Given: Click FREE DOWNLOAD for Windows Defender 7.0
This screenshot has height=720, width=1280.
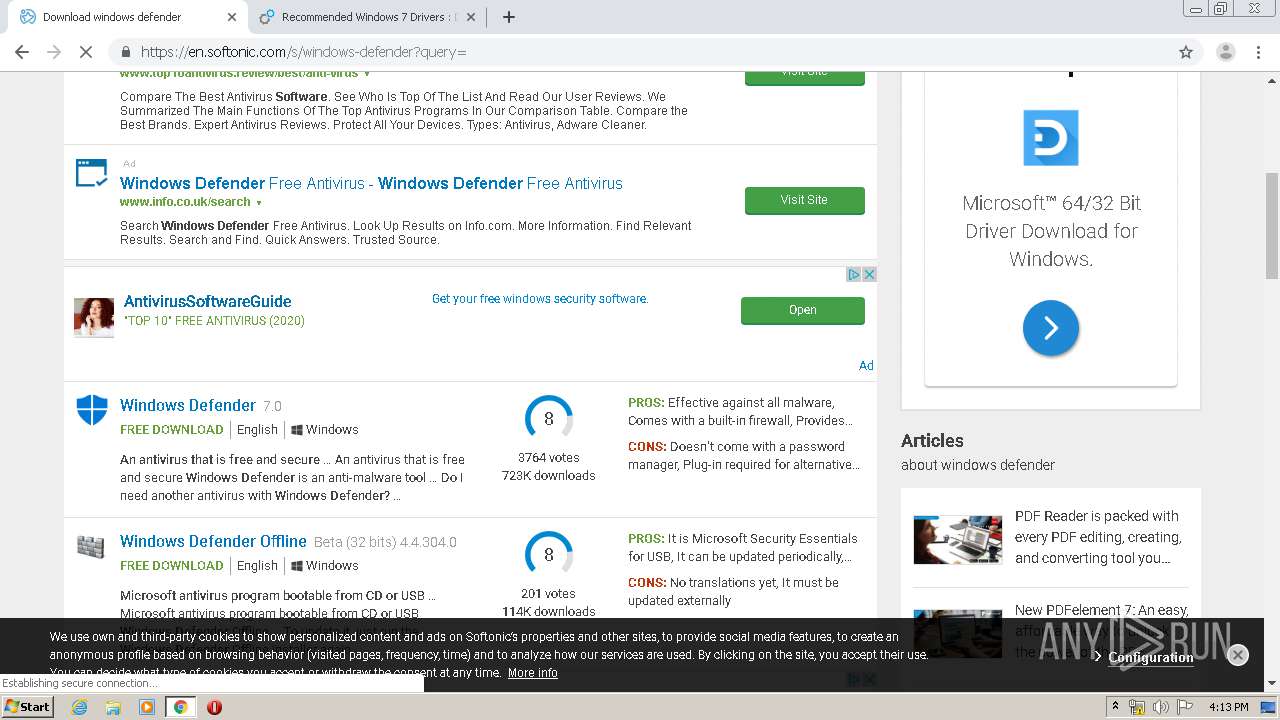Looking at the screenshot, I should [172, 429].
